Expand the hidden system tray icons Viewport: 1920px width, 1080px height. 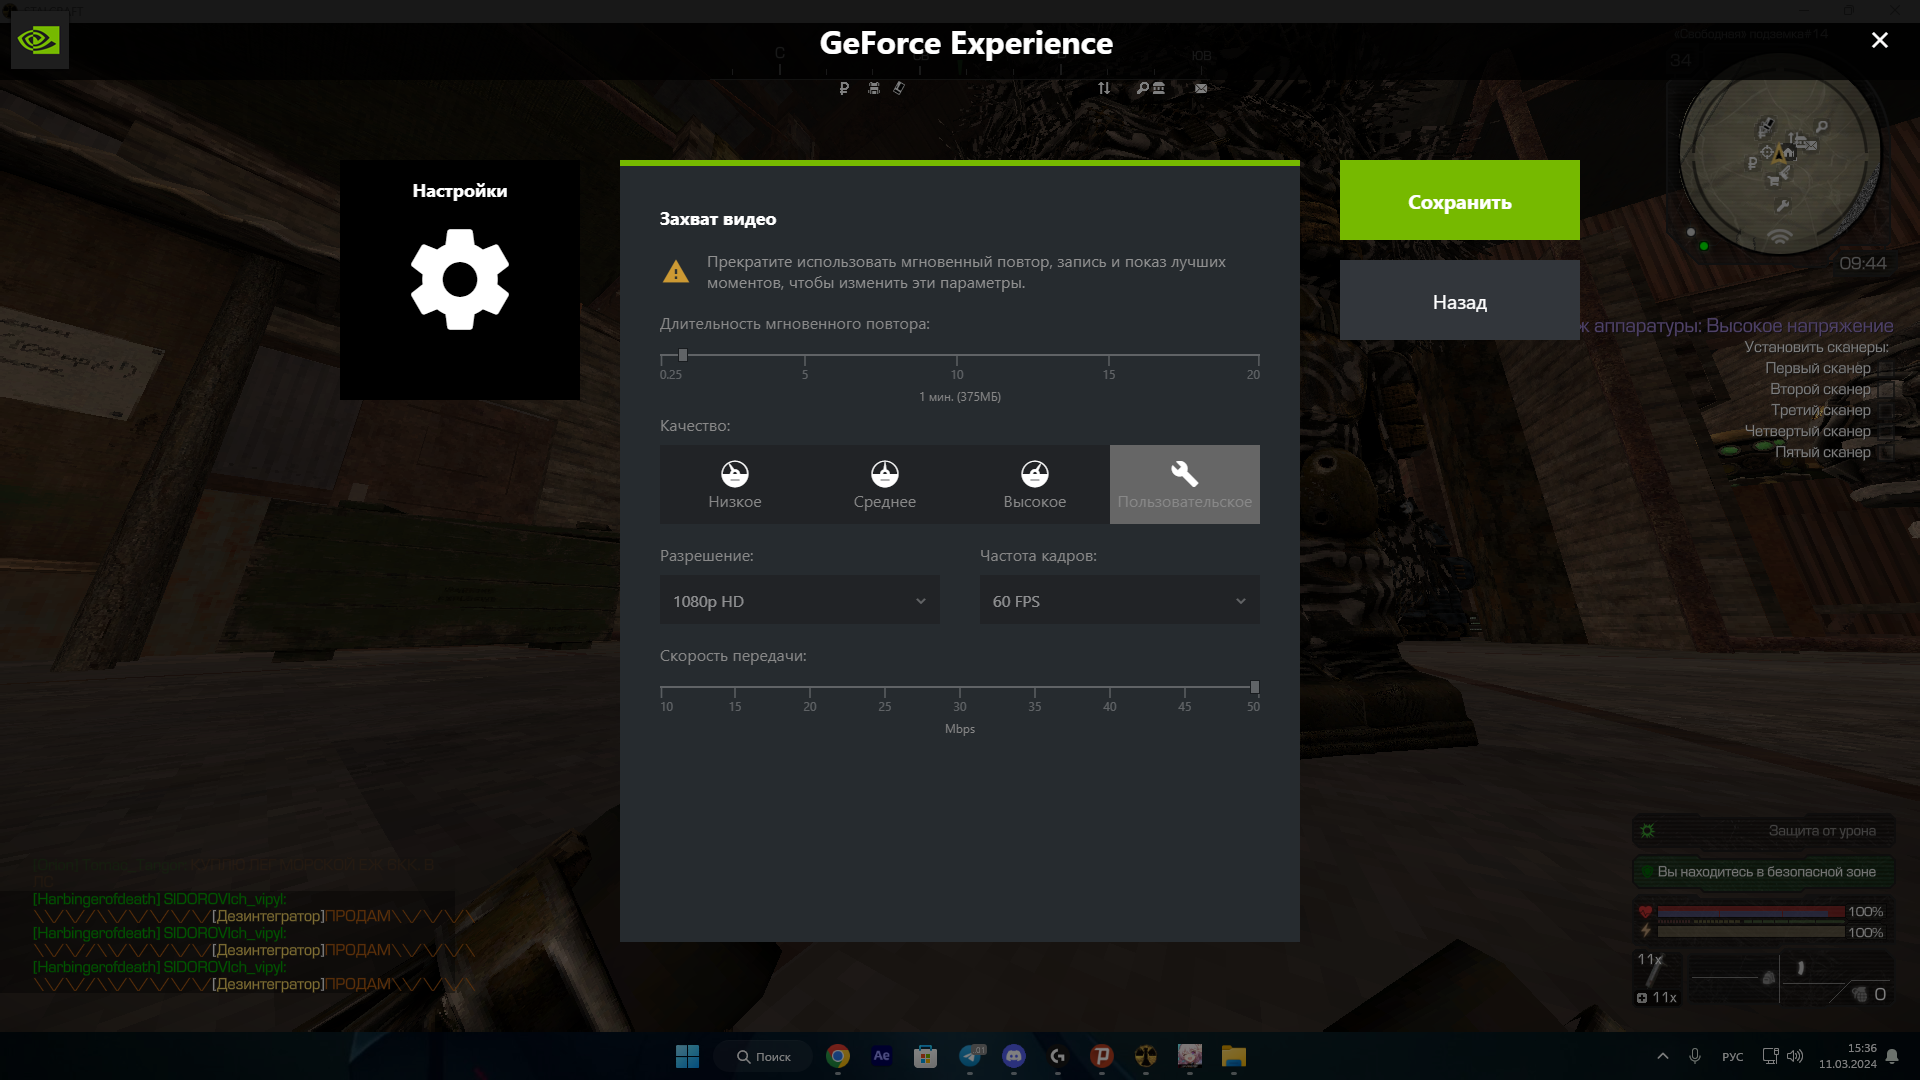pyautogui.click(x=1663, y=1056)
